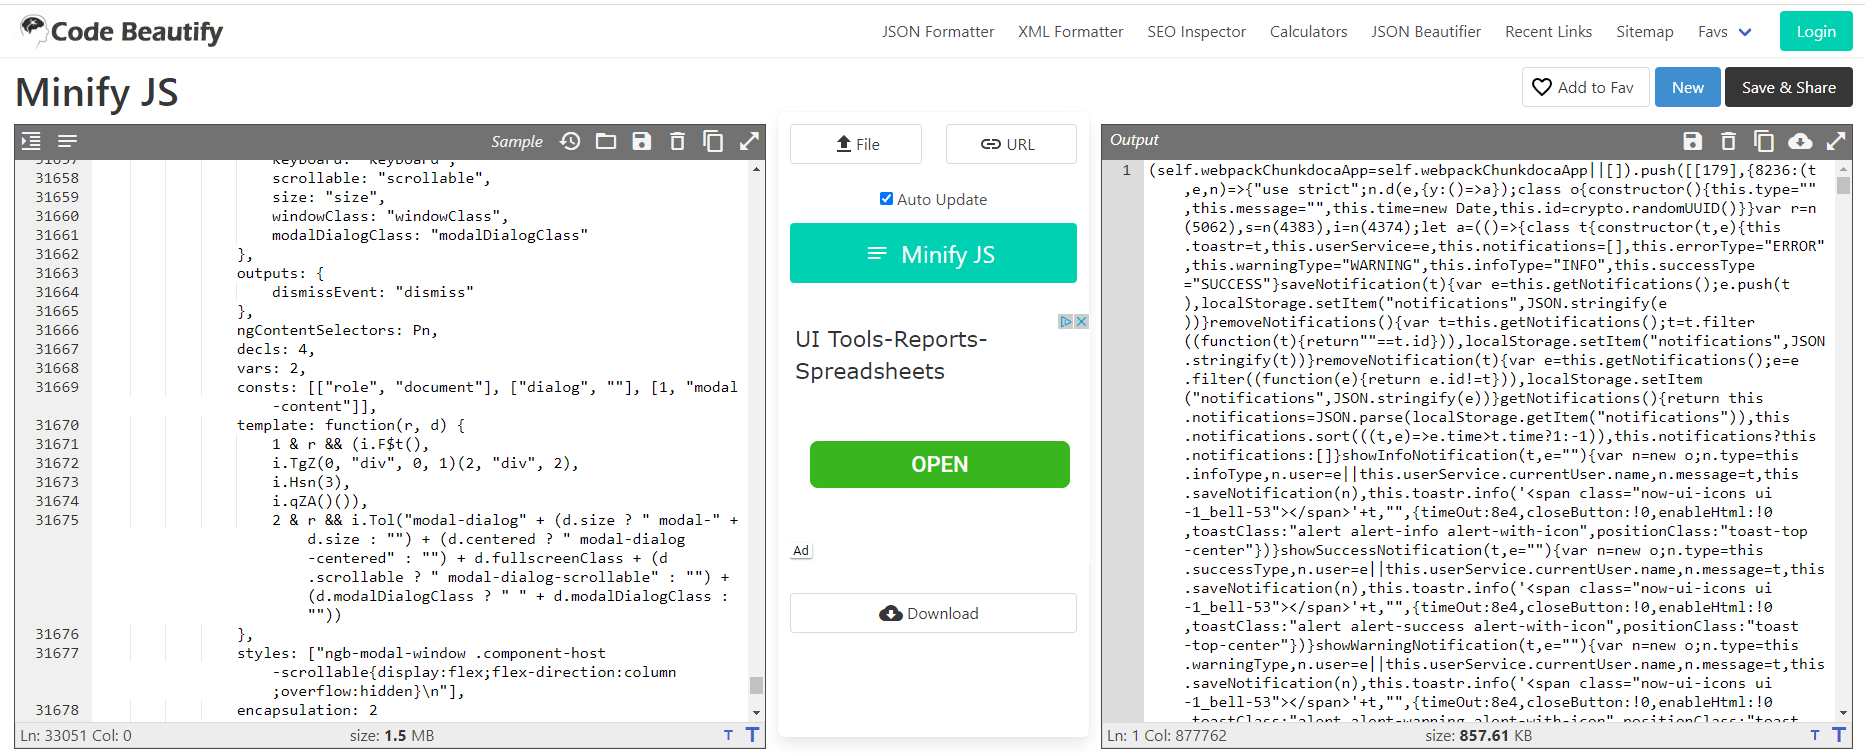Image resolution: width=1865 pixels, height=754 pixels.
Task: Click the UI Tools-Reports-Spreadsheets ad title
Action: 891,355
